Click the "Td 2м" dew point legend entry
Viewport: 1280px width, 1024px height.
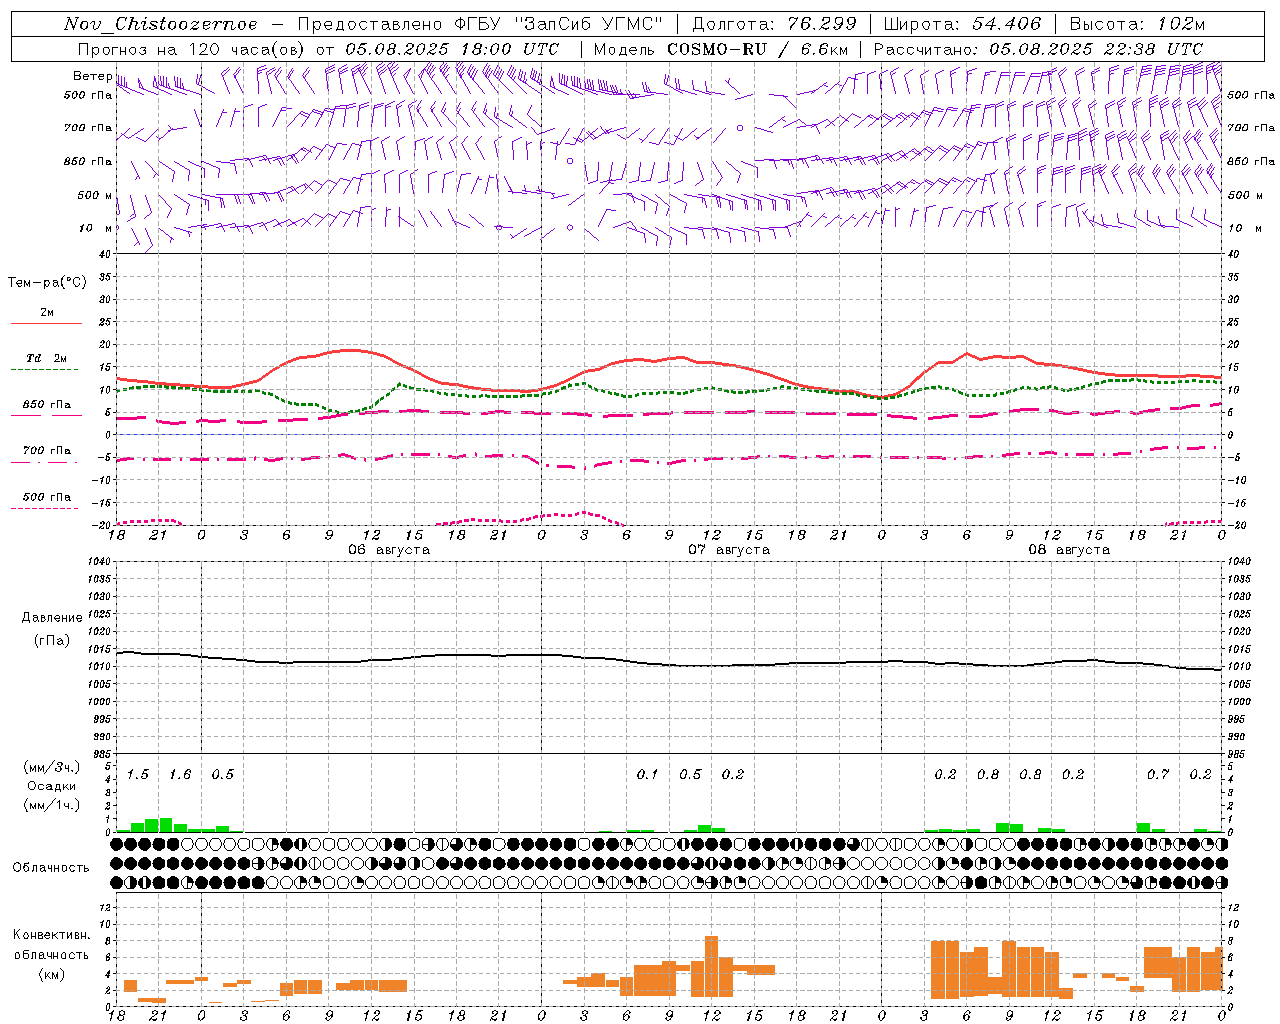[46, 358]
